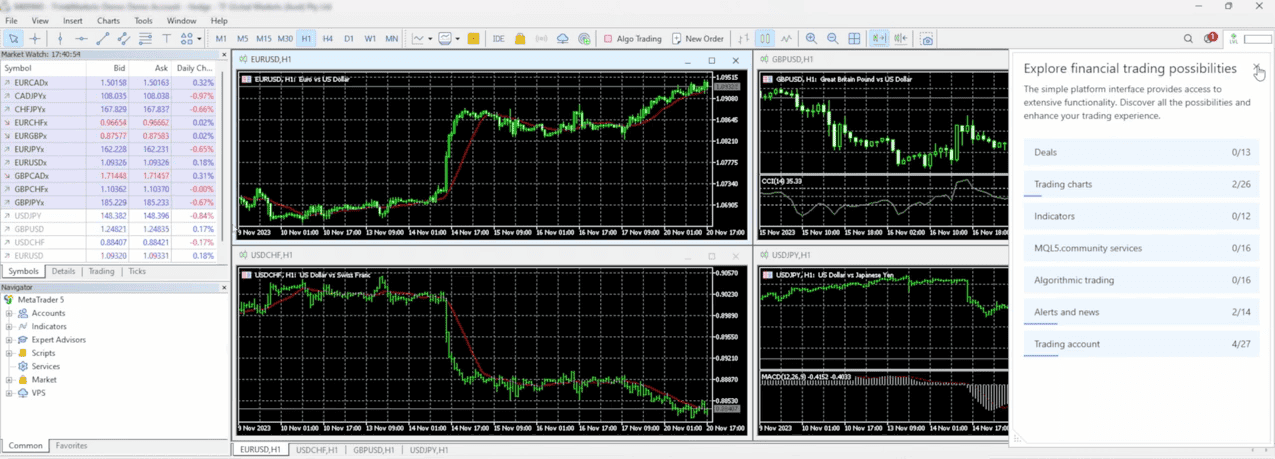Zoom in the chart
The height and width of the screenshot is (459, 1275).
pos(811,39)
